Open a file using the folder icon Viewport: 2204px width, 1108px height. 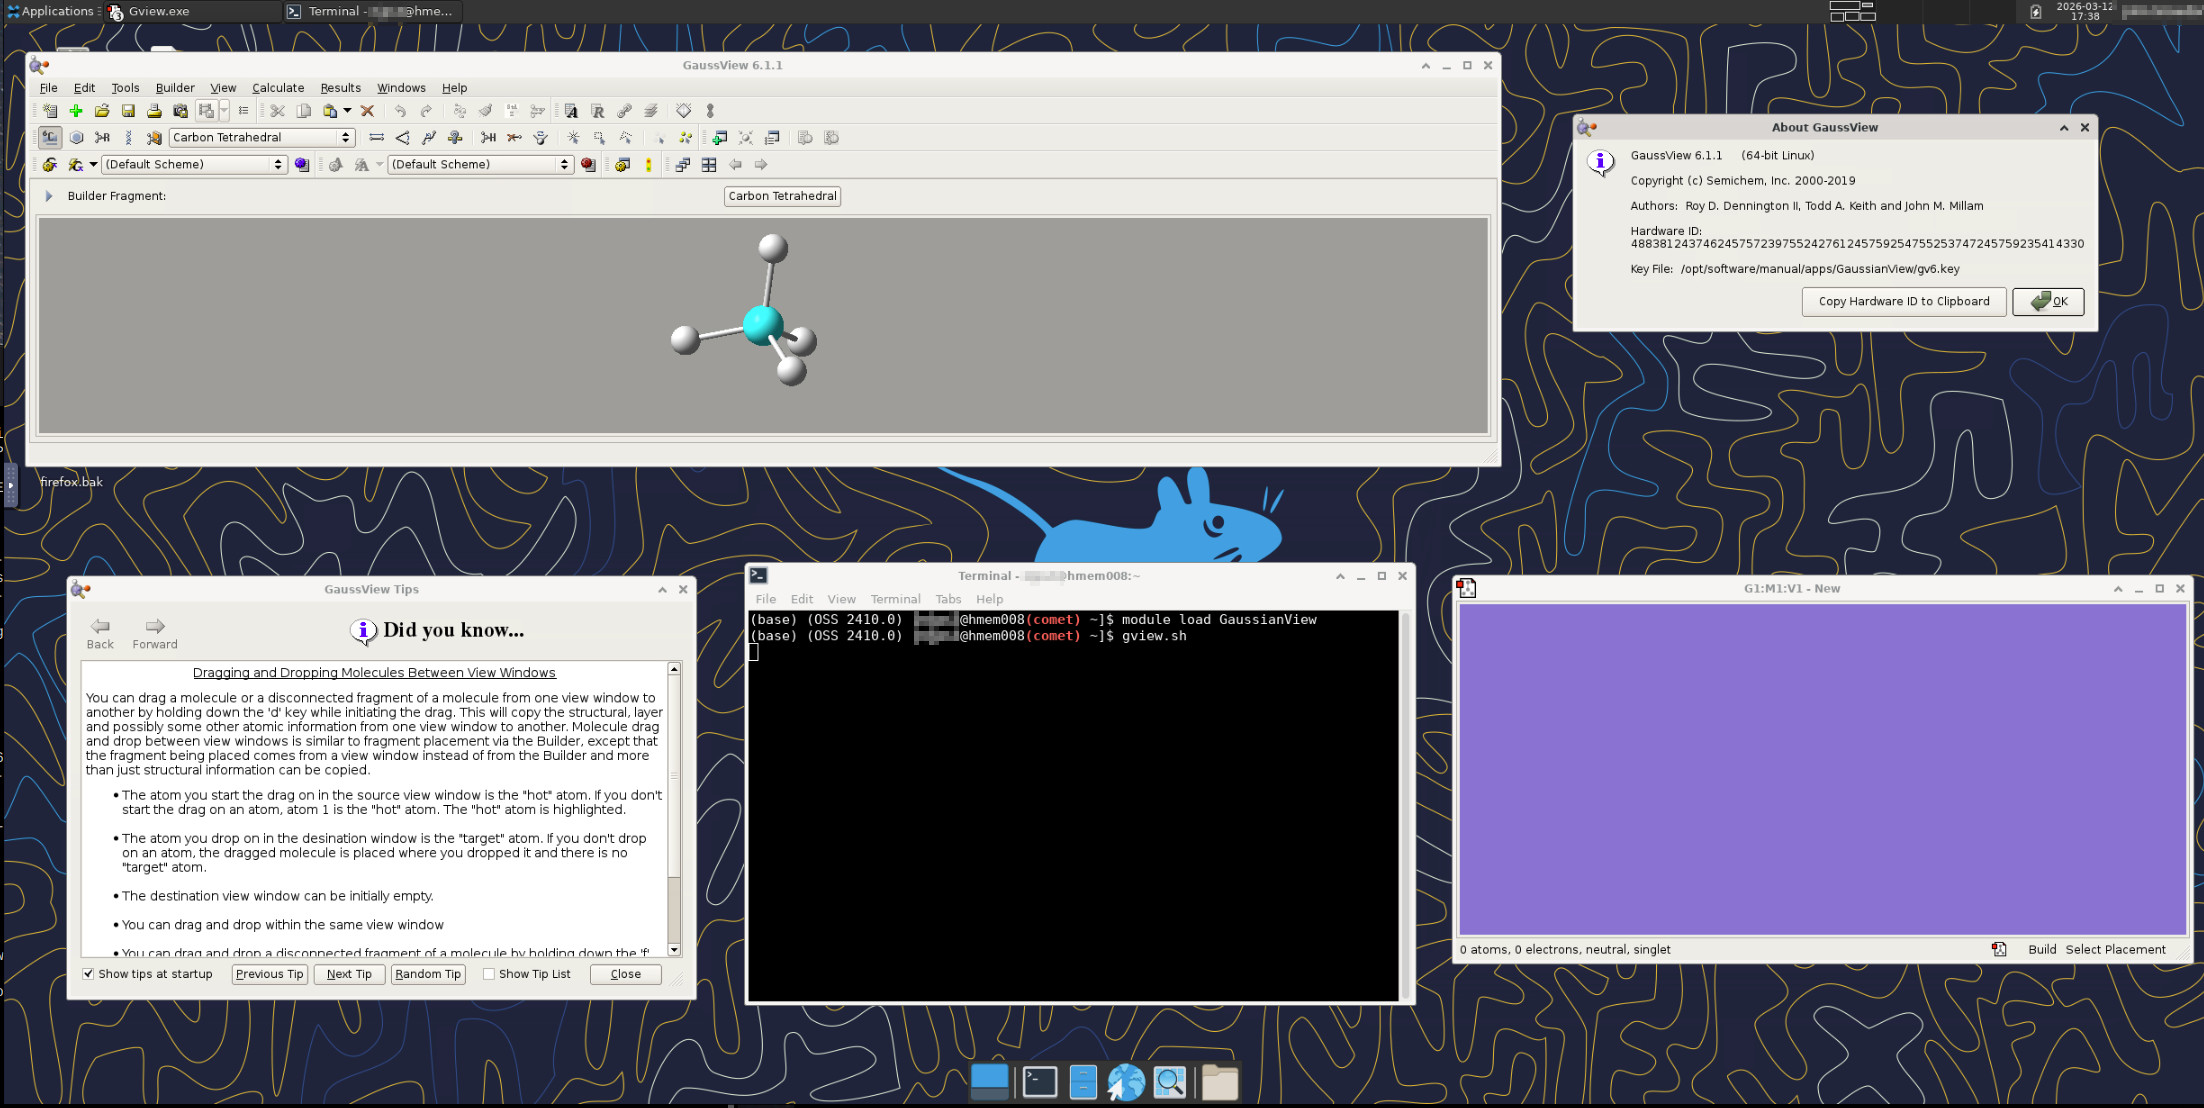point(102,111)
